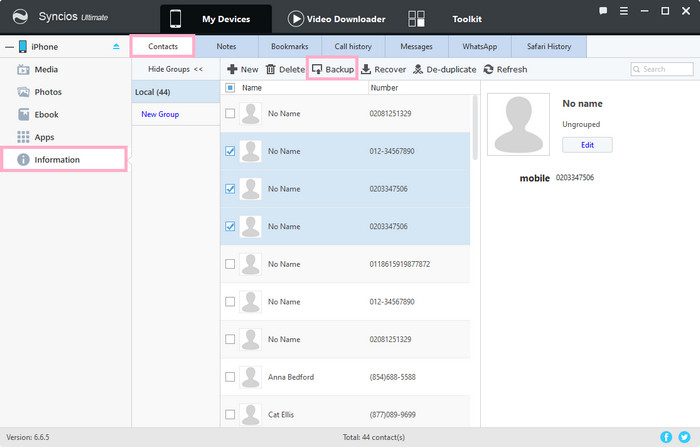Switch to the Notes tab
Image resolution: width=700 pixels, height=447 pixels.
point(226,46)
